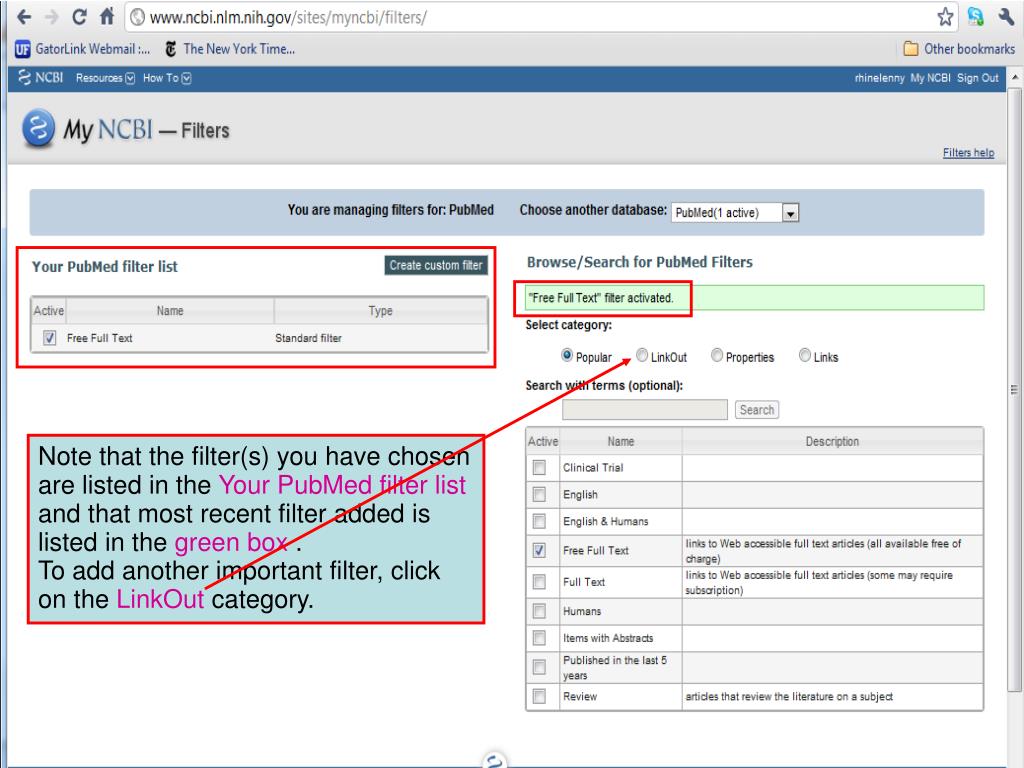Click the blue My NCBI sphere logo
Viewport: 1024px width, 768px height.
click(38, 127)
